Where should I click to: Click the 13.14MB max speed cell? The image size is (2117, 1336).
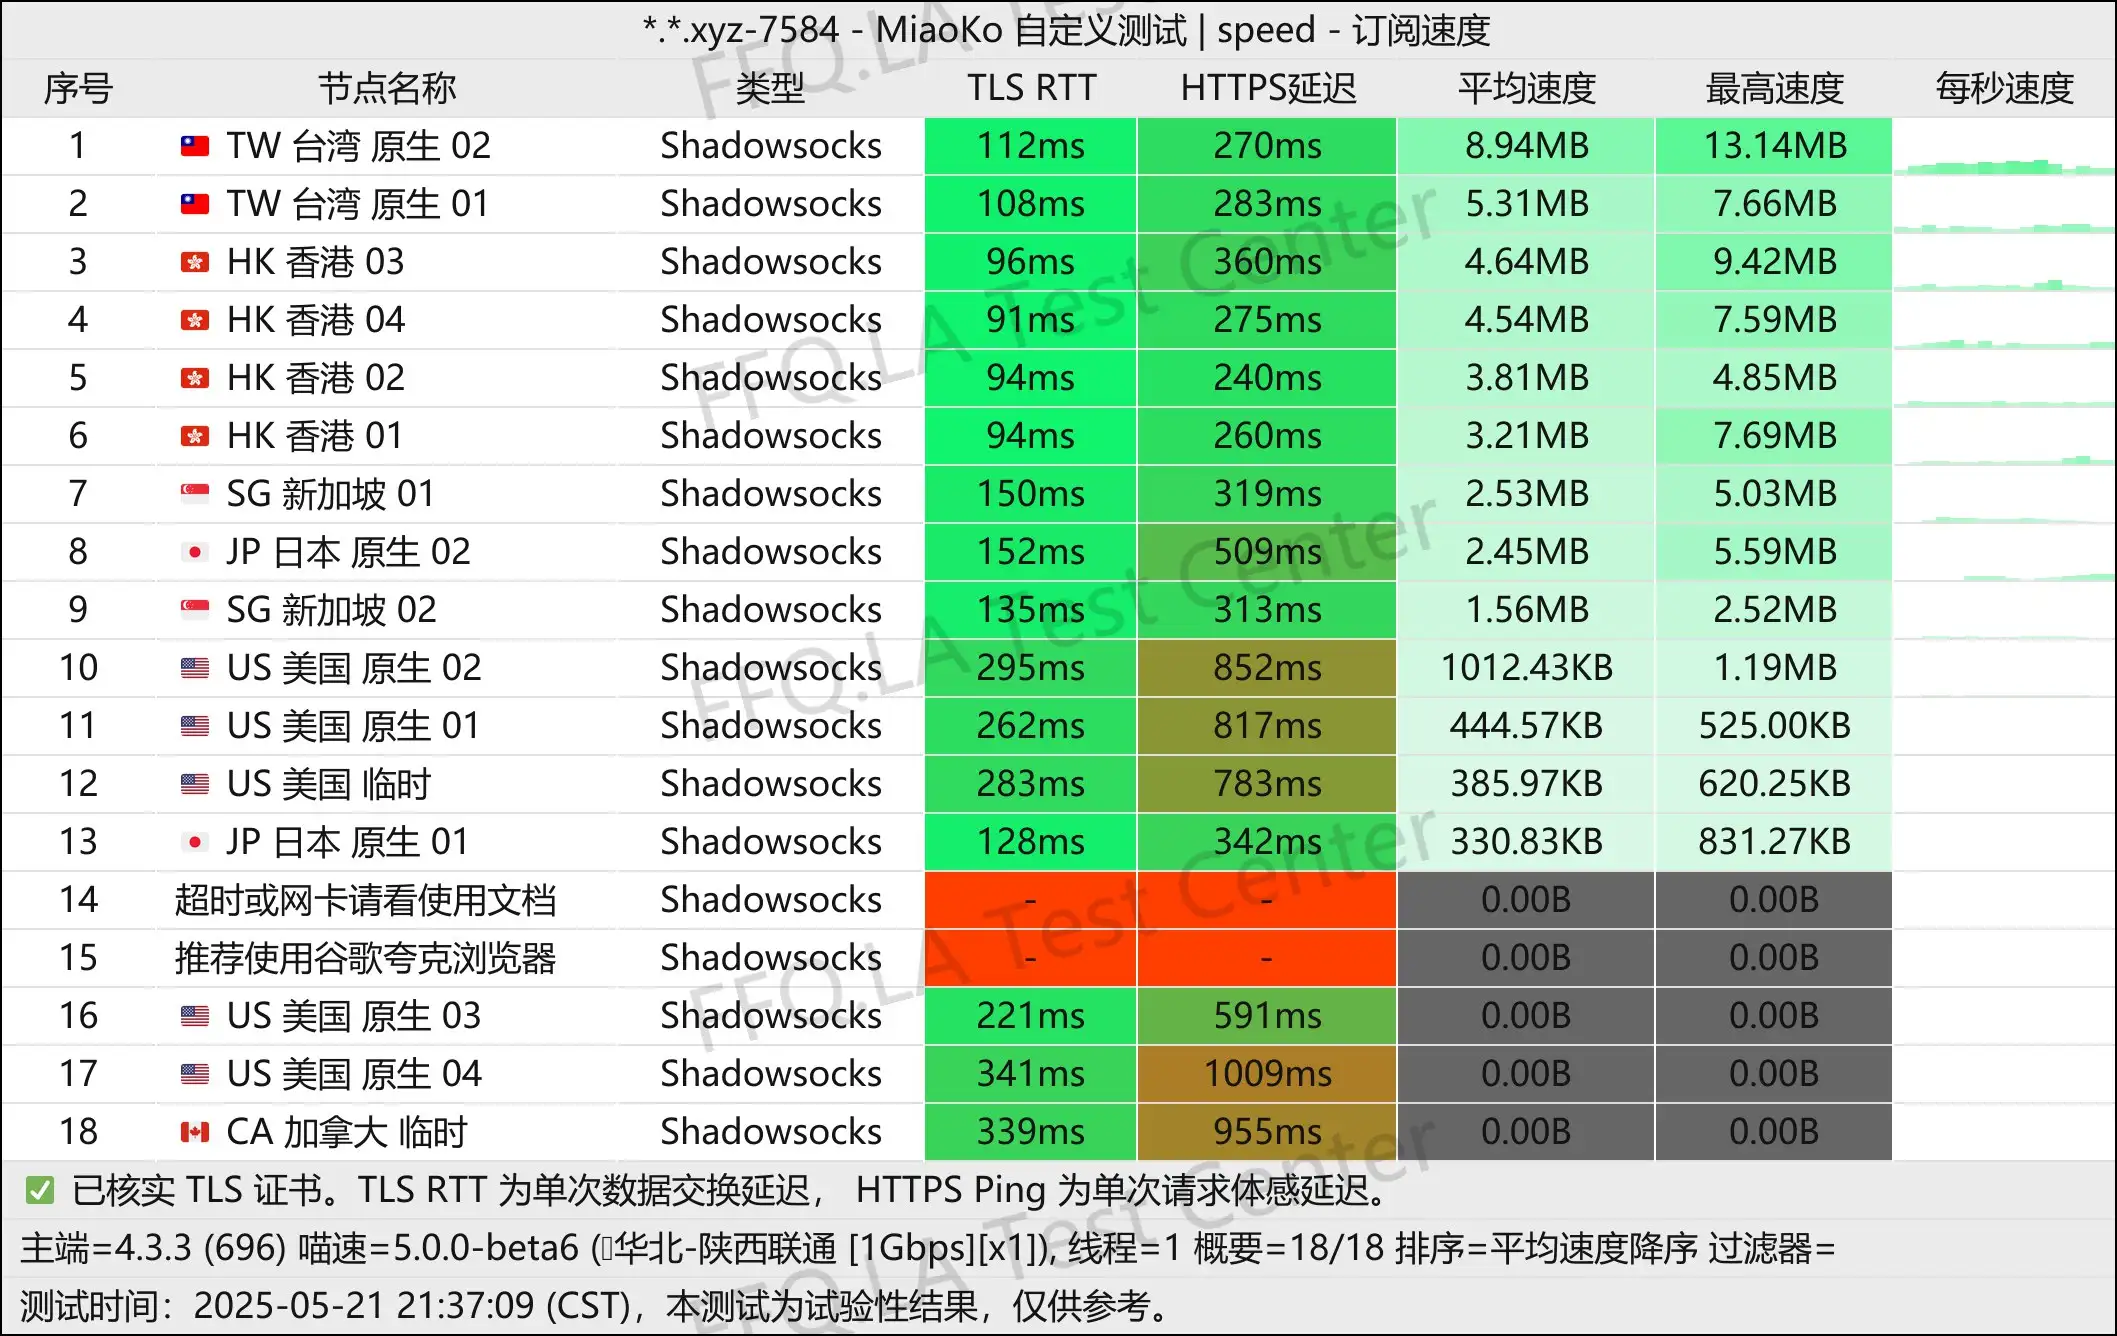click(1774, 146)
